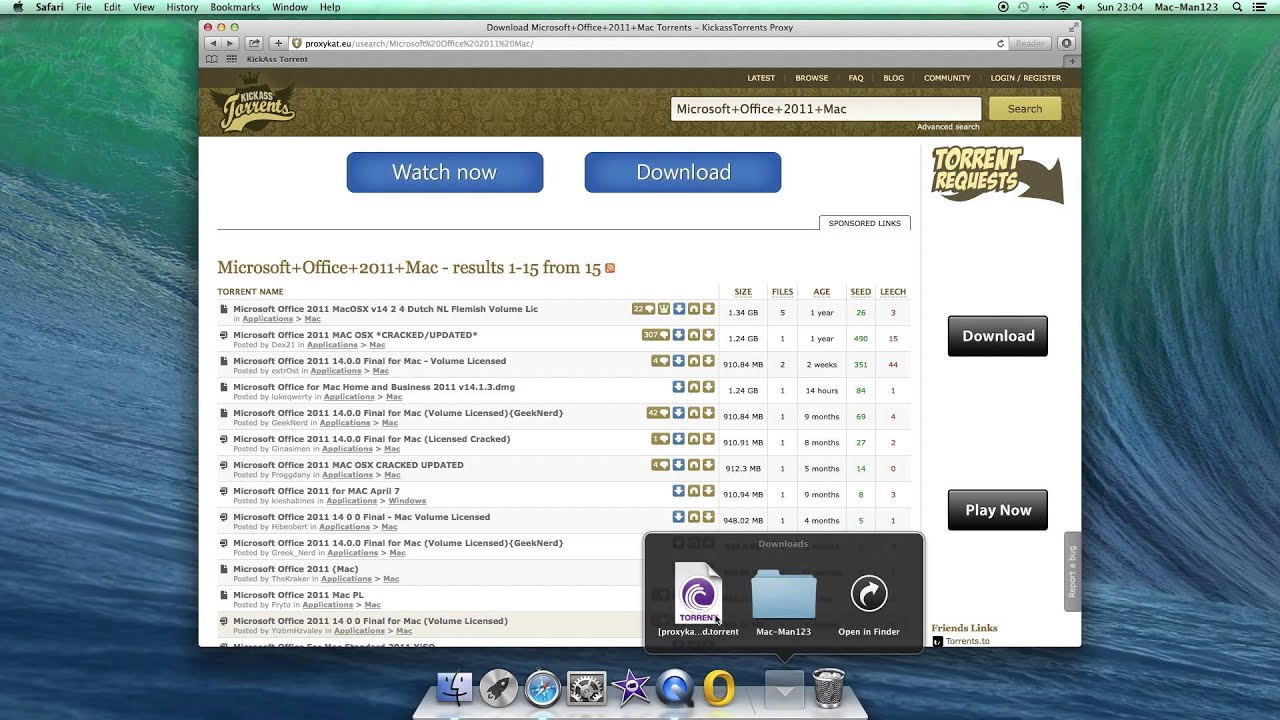Viewport: 1280px width, 720px height.
Task: Click KickAss Torrent bookmark in favorites bar
Action: coord(277,59)
